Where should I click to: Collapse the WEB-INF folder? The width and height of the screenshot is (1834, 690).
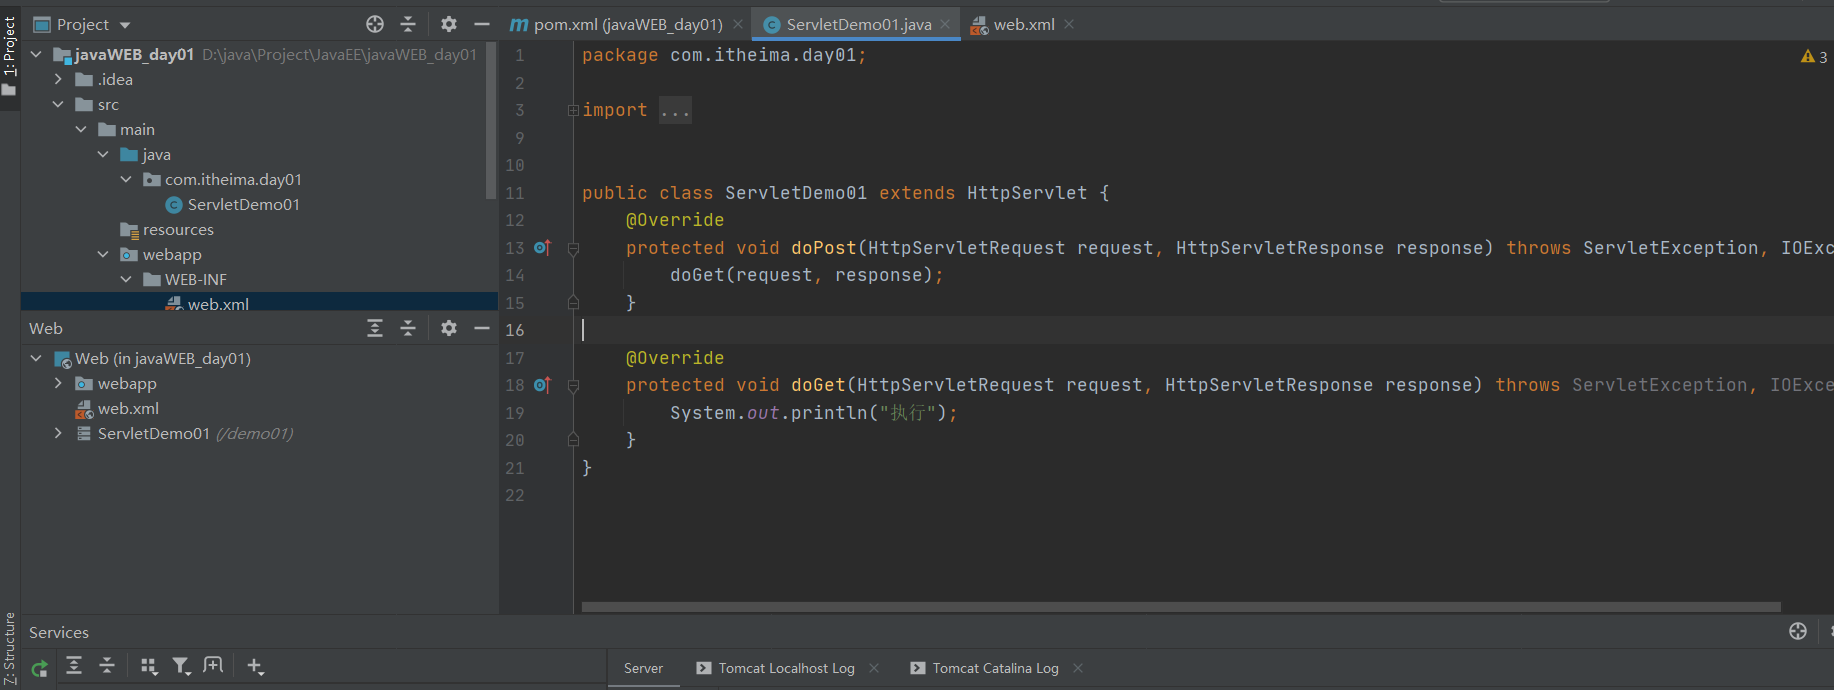point(126,279)
